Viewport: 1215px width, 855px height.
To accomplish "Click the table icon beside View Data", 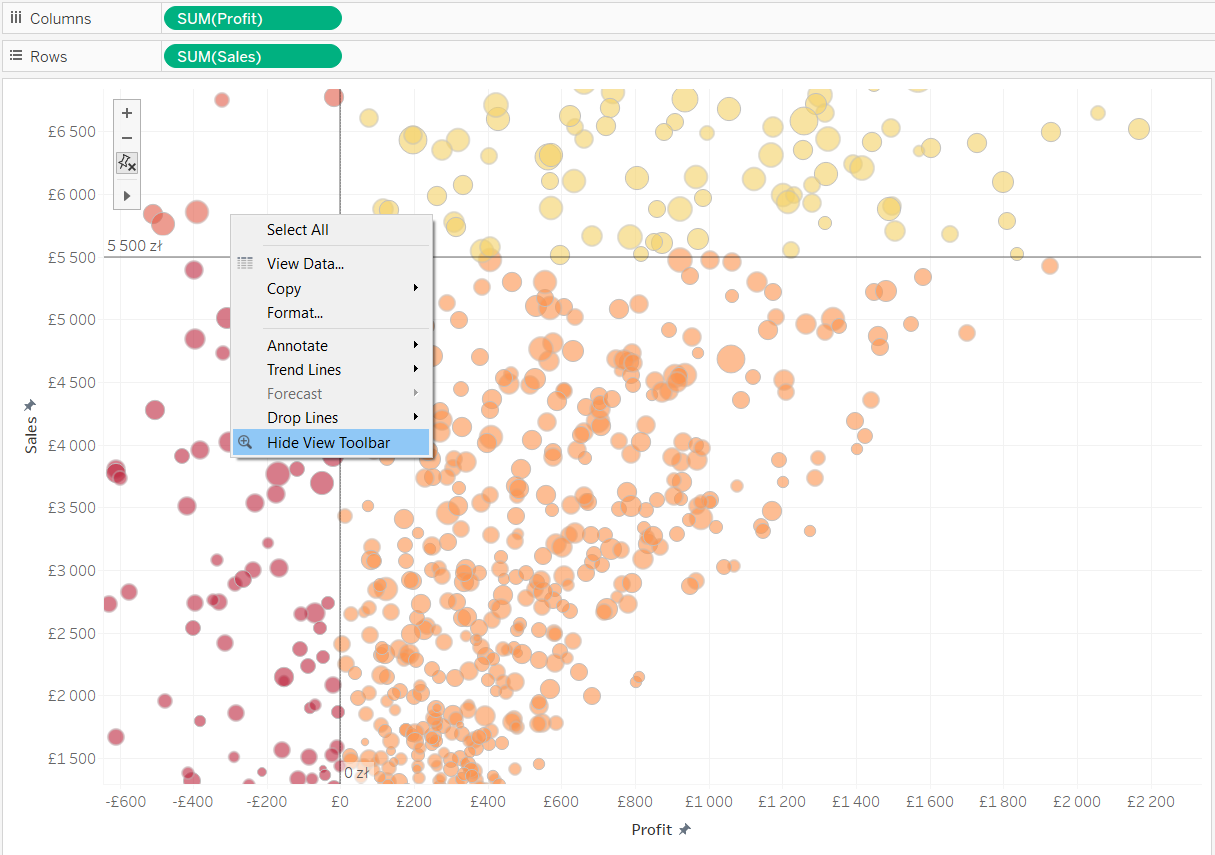I will pos(245,264).
